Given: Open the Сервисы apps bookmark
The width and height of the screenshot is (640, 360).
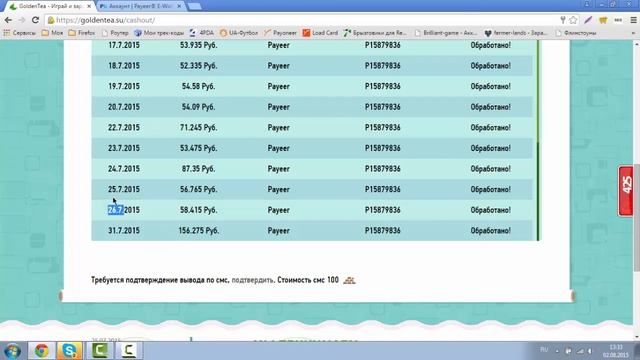Looking at the screenshot, I should click(x=20, y=33).
